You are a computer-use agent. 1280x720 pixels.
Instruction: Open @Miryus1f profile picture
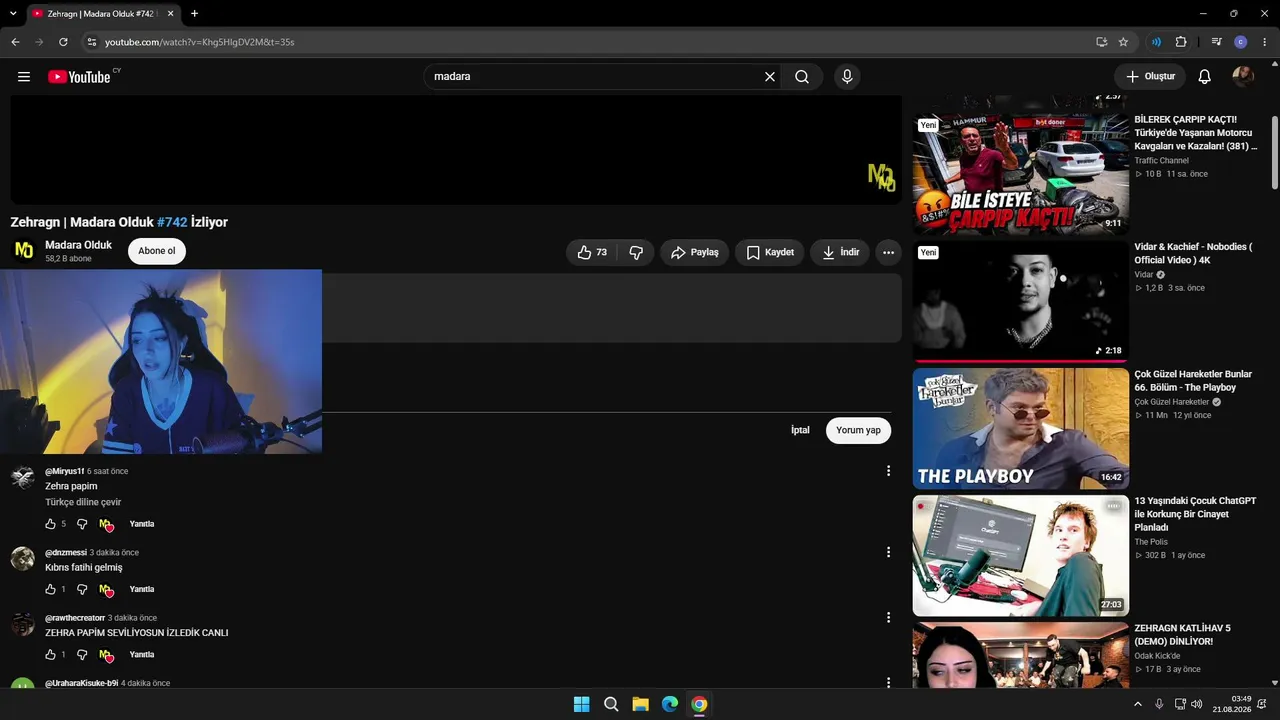point(23,478)
